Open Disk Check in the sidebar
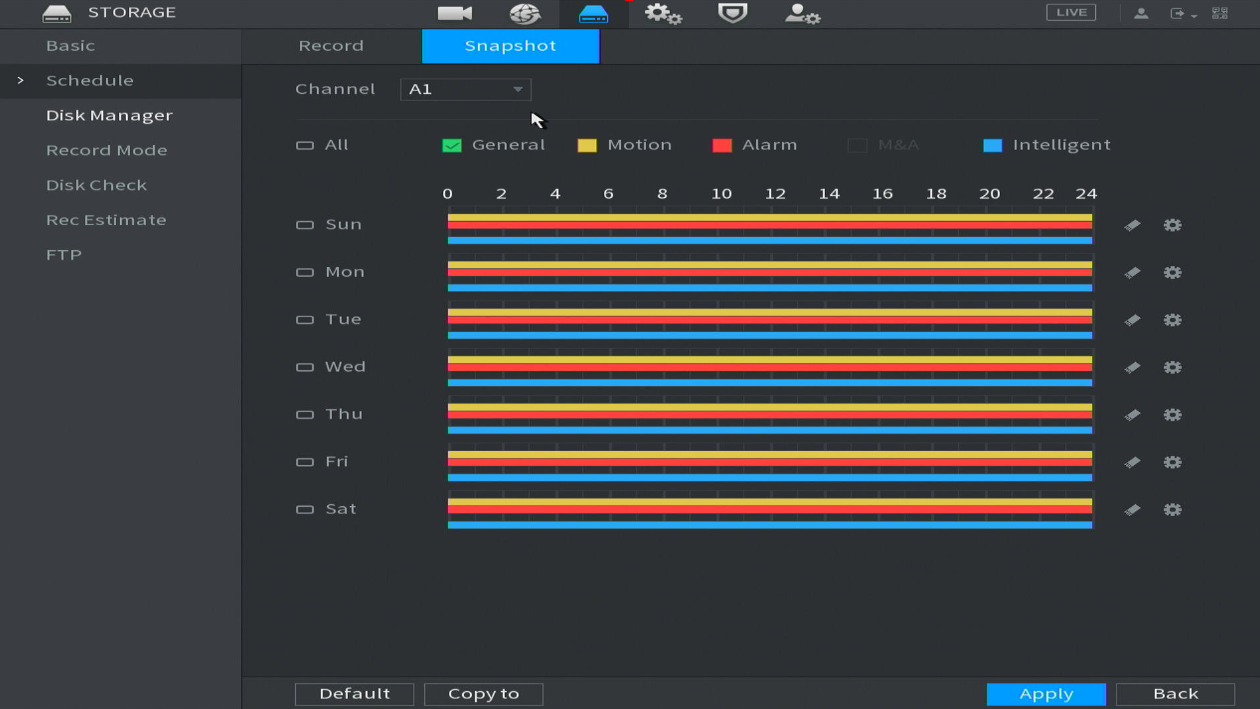This screenshot has height=709, width=1260. (96, 185)
